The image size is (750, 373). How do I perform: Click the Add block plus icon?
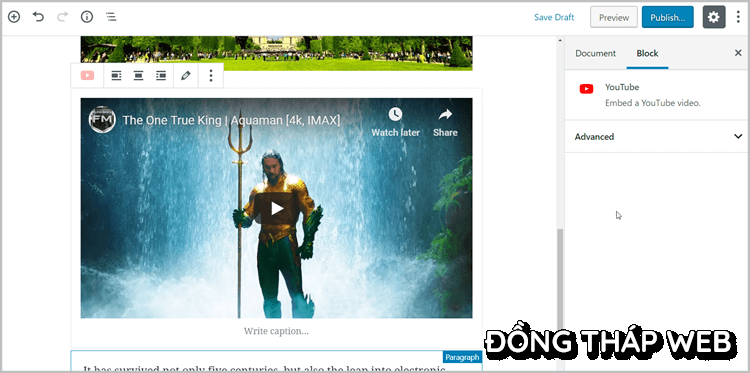[14, 17]
